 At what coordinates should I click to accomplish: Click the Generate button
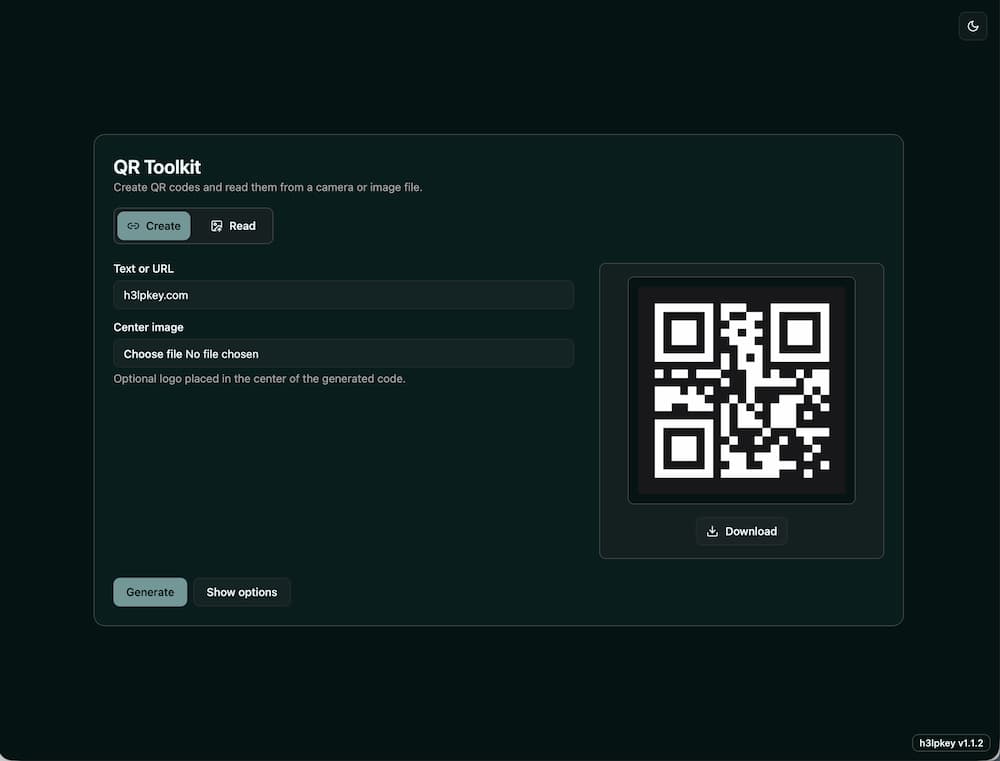150,592
